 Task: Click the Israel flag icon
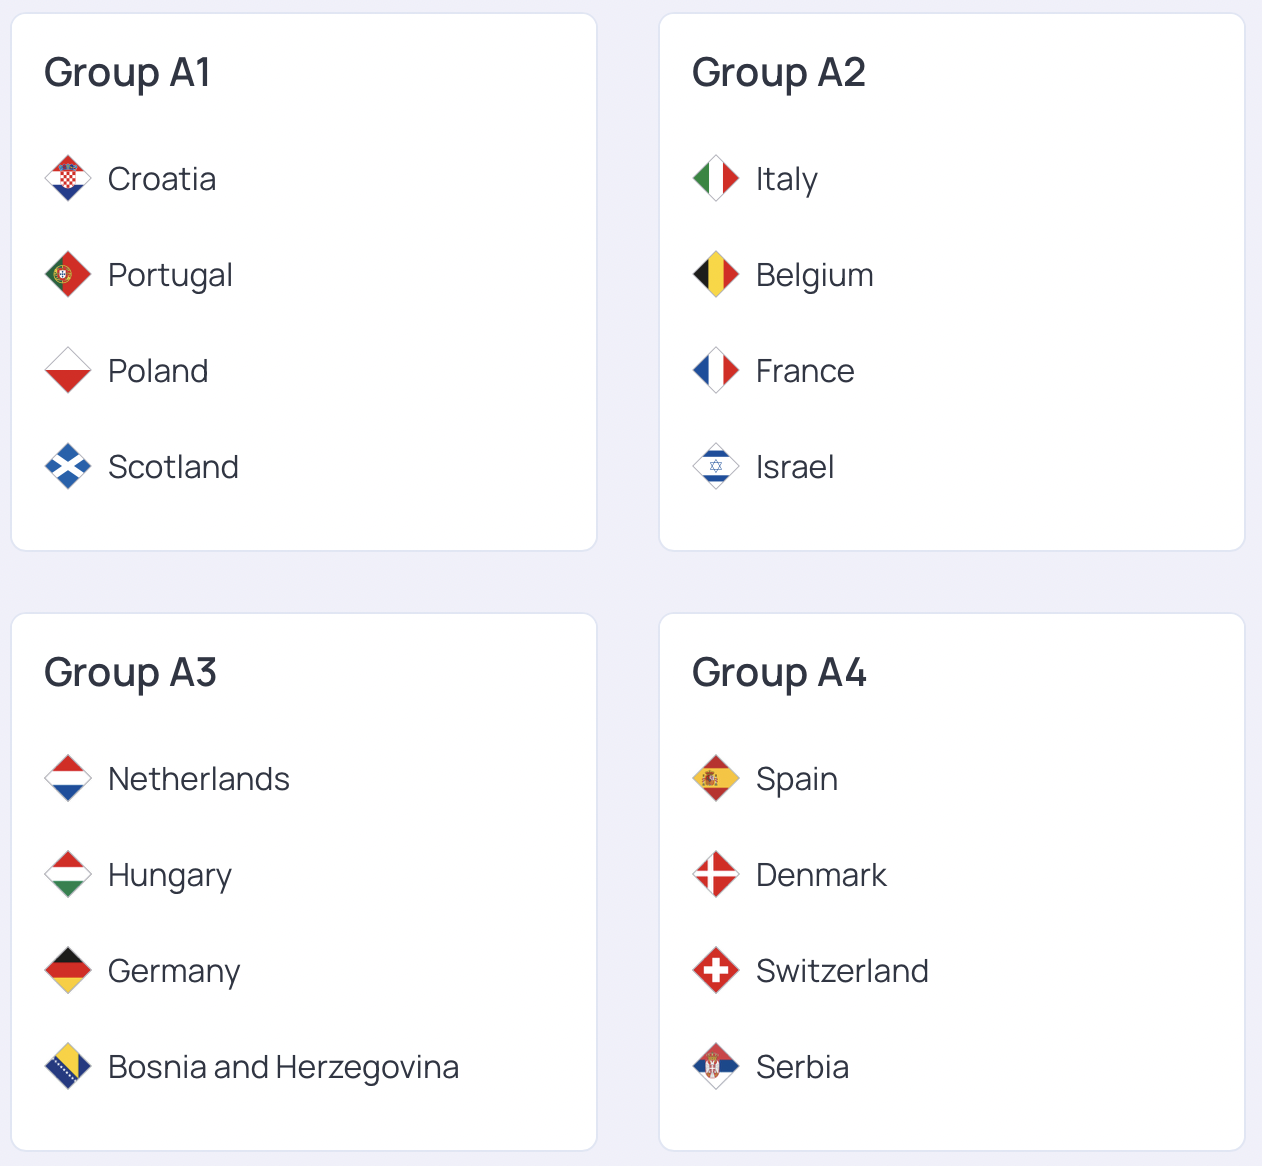point(716,467)
